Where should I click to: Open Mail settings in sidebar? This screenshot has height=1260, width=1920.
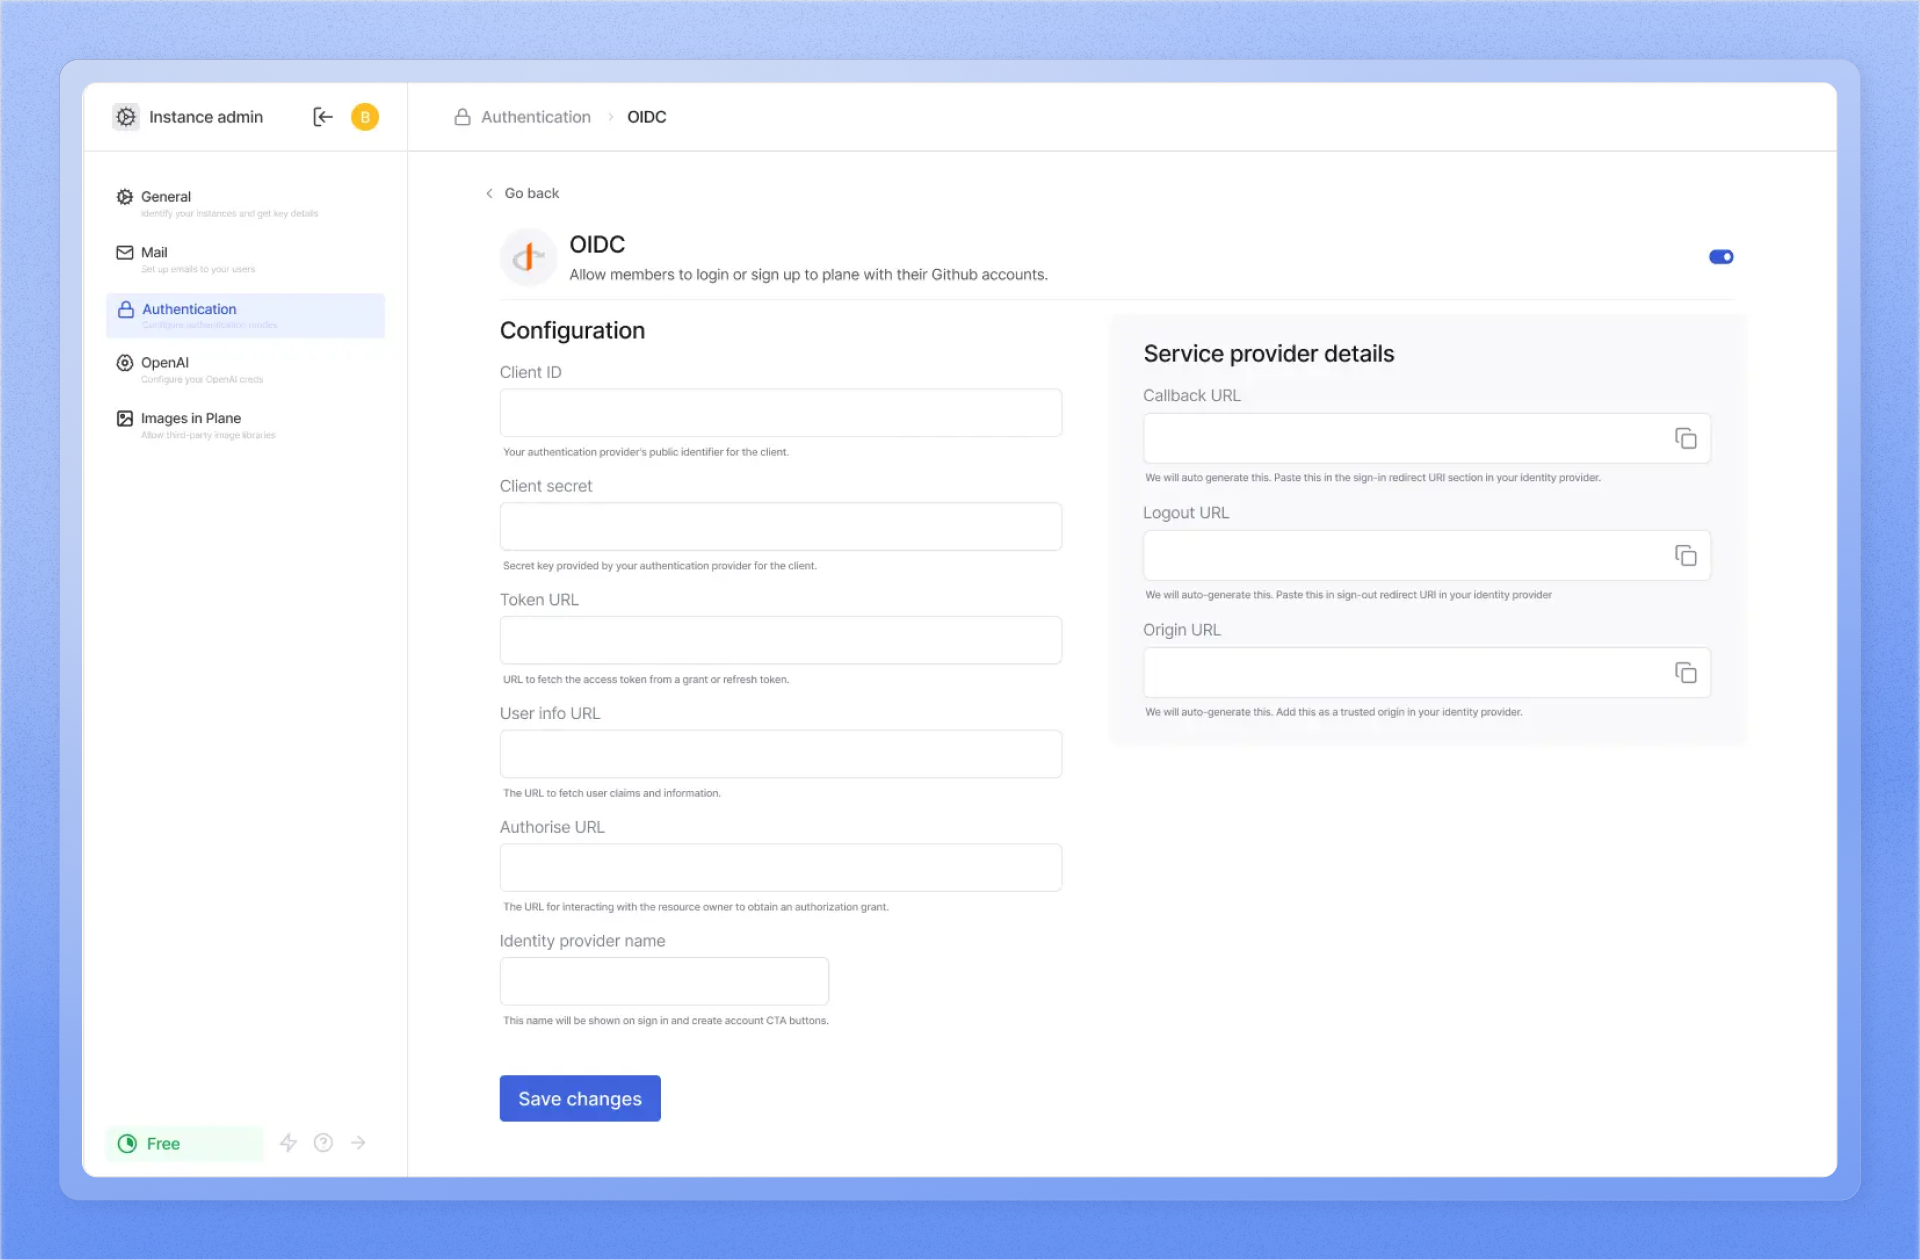pyautogui.click(x=154, y=253)
